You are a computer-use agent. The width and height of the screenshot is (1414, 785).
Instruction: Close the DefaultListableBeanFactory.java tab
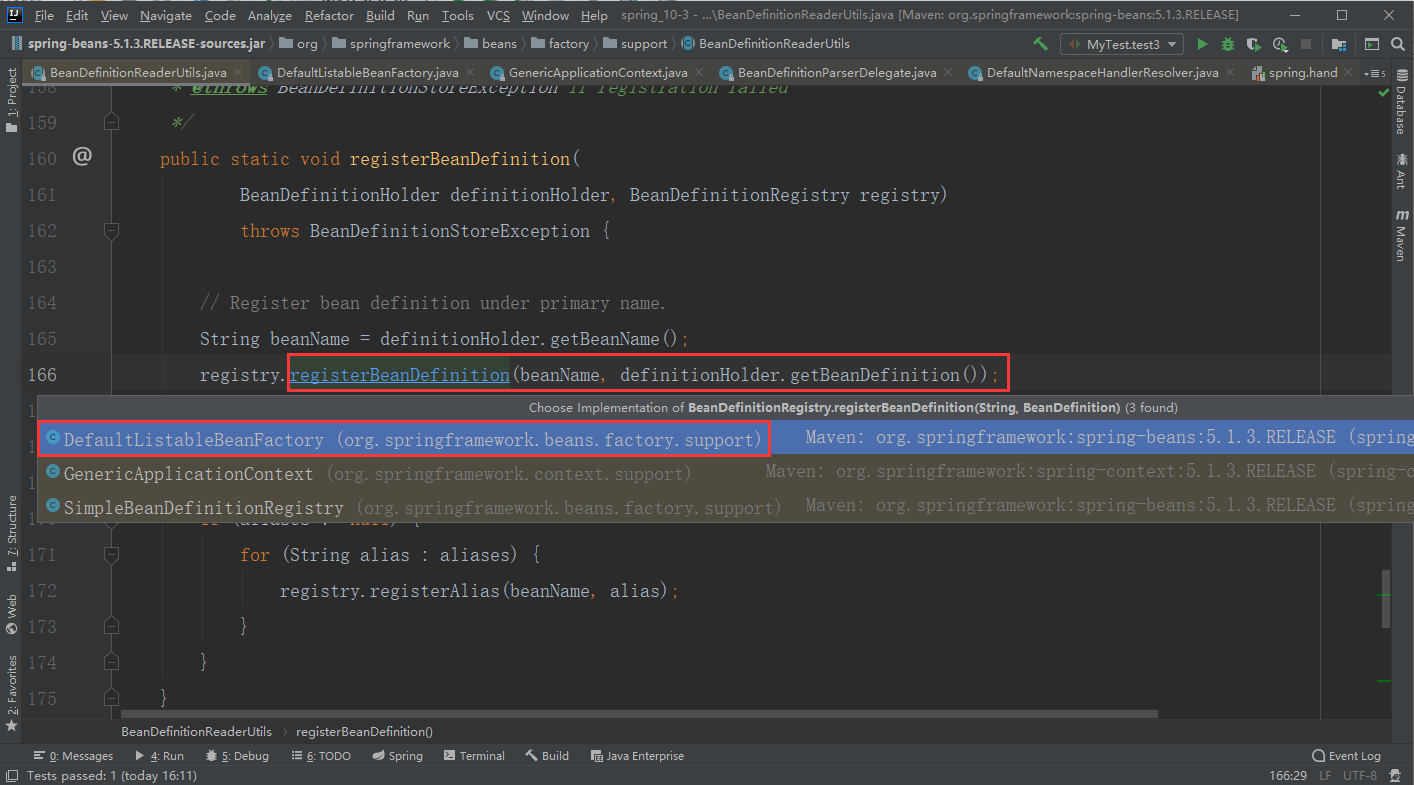click(x=469, y=73)
